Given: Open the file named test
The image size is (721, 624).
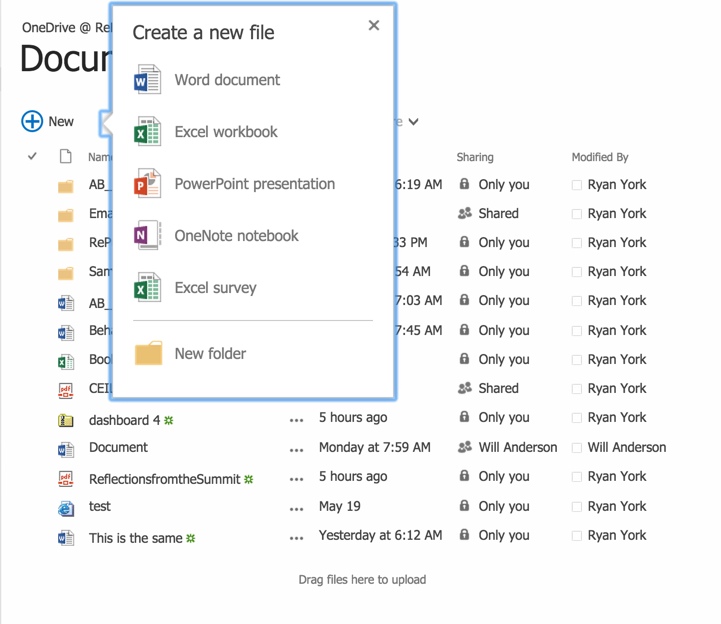Looking at the screenshot, I should tap(100, 506).
